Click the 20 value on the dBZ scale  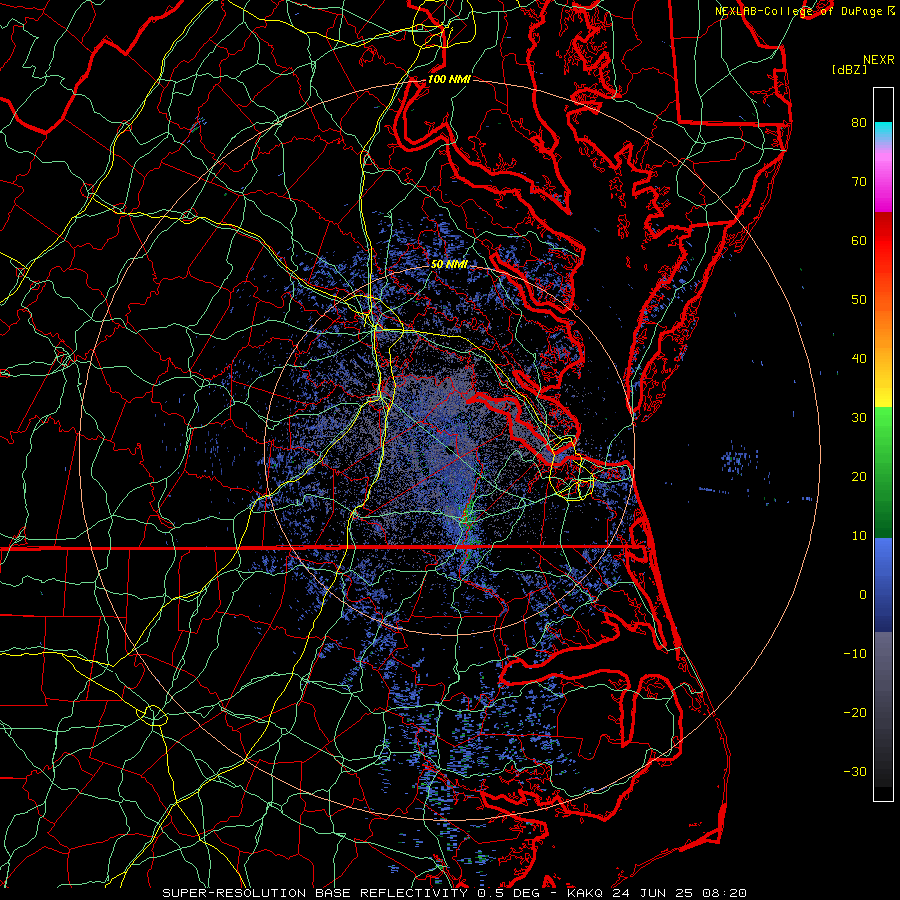(859, 476)
